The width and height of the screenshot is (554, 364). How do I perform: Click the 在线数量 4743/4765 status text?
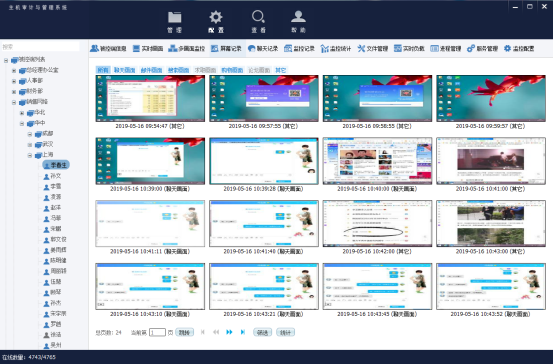click(29, 357)
